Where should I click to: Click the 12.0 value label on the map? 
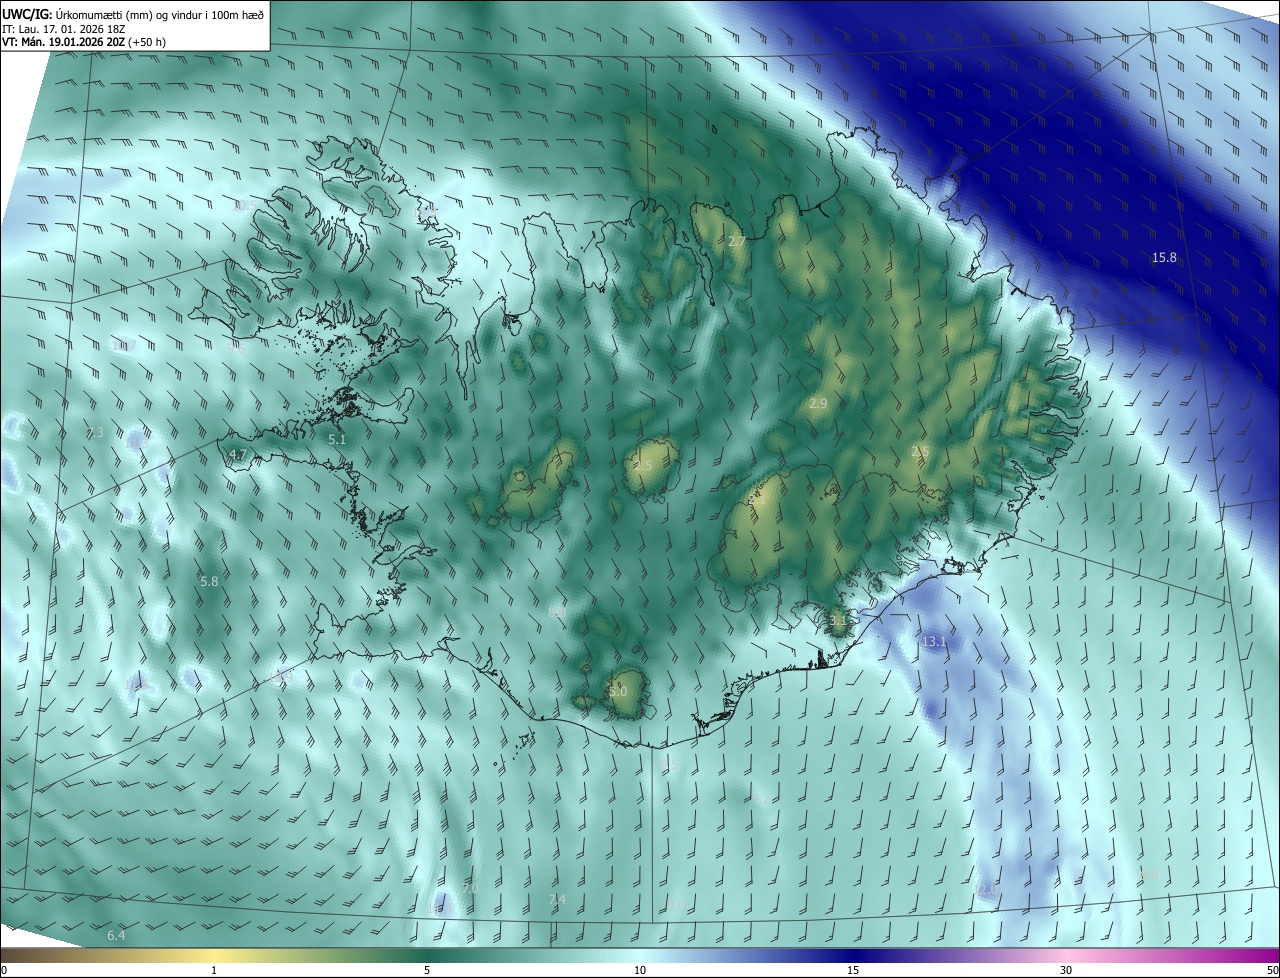pos(986,889)
